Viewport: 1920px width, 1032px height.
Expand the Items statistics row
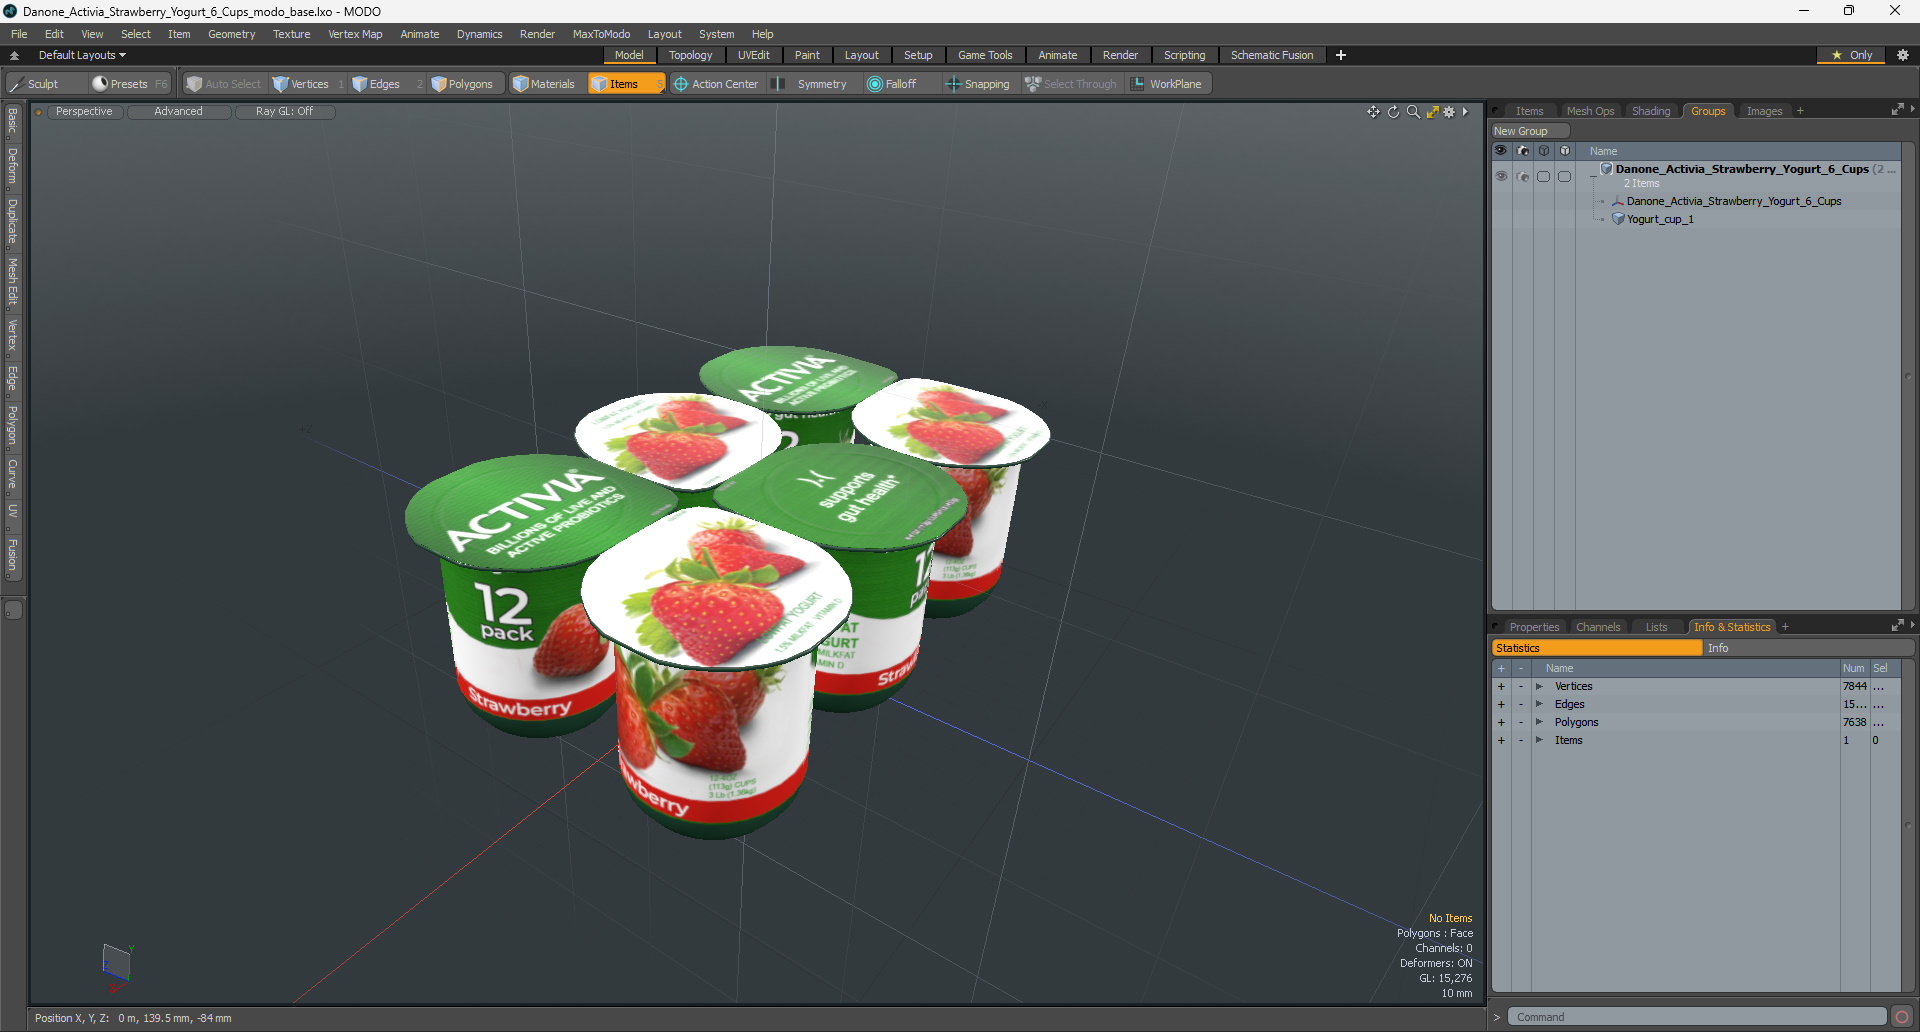(x=1539, y=740)
